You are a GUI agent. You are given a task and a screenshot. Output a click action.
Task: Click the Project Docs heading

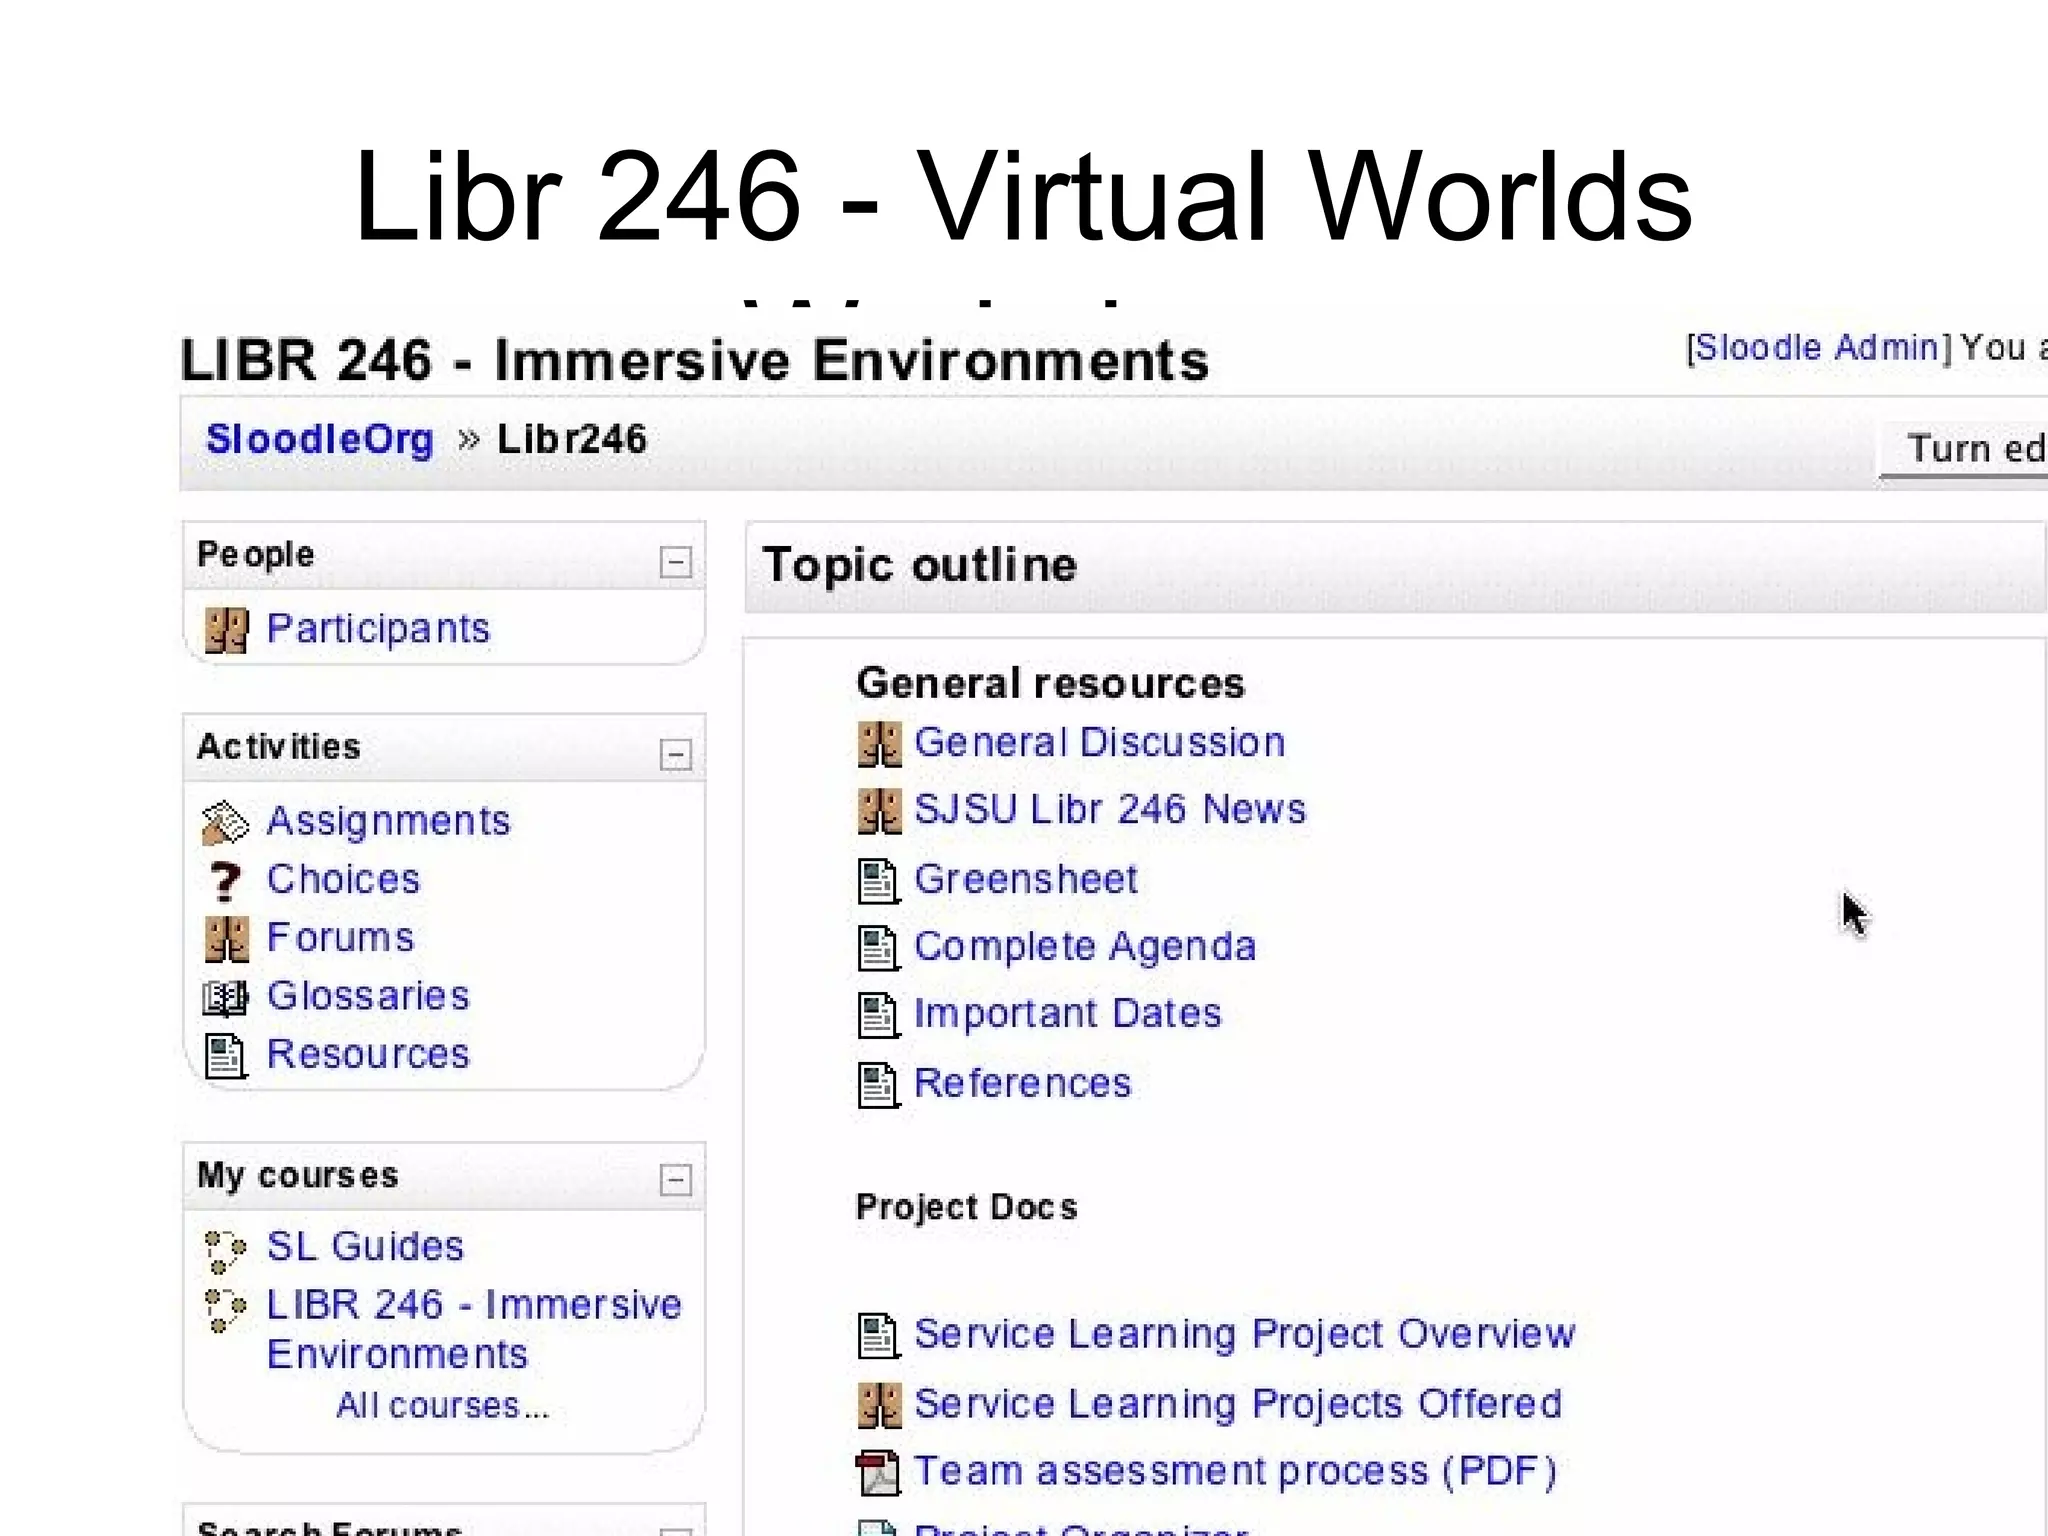tap(967, 1208)
